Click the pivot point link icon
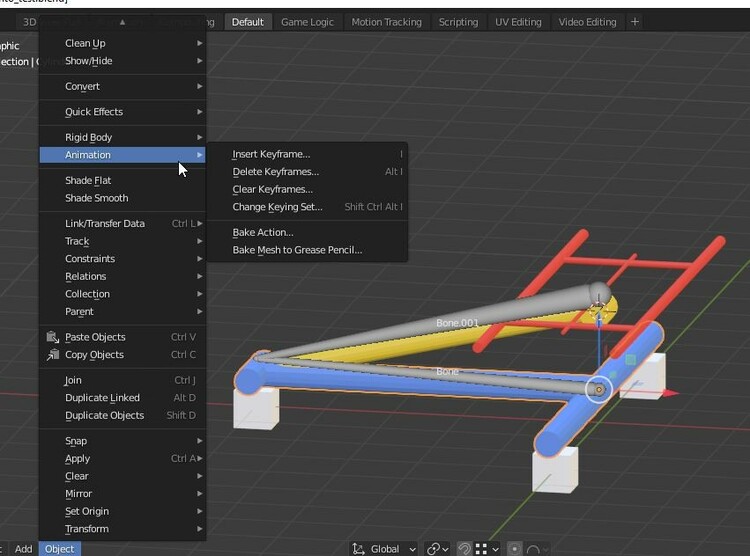The width and height of the screenshot is (750, 556). click(433, 548)
